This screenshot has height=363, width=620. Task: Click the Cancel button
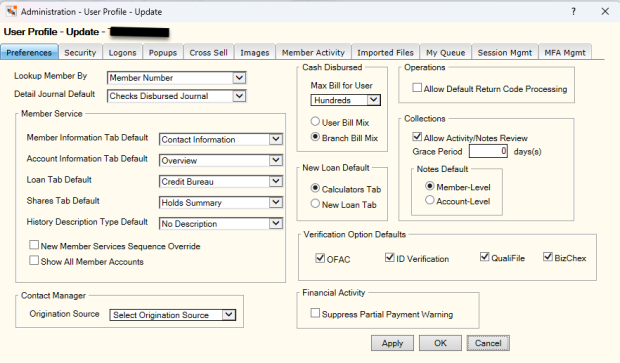[x=488, y=343]
